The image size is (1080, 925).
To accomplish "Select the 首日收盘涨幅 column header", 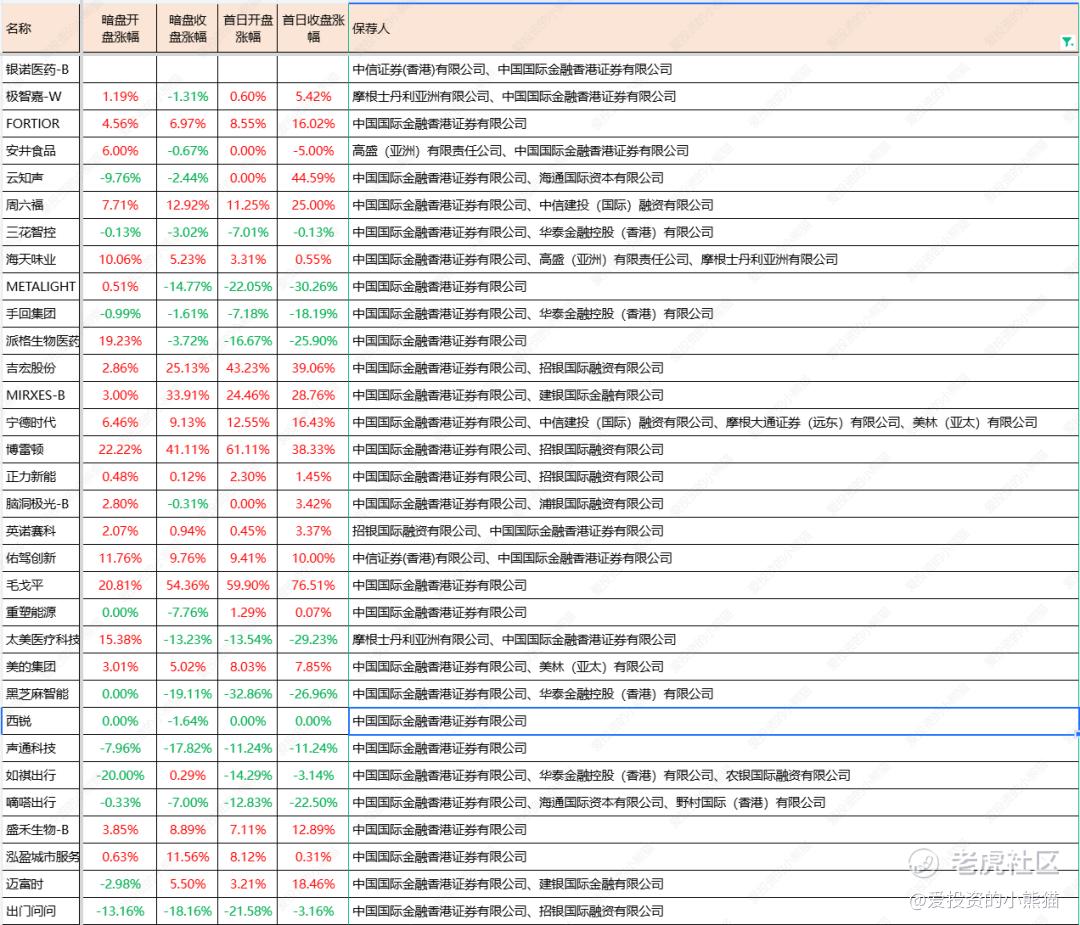I will click(313, 28).
